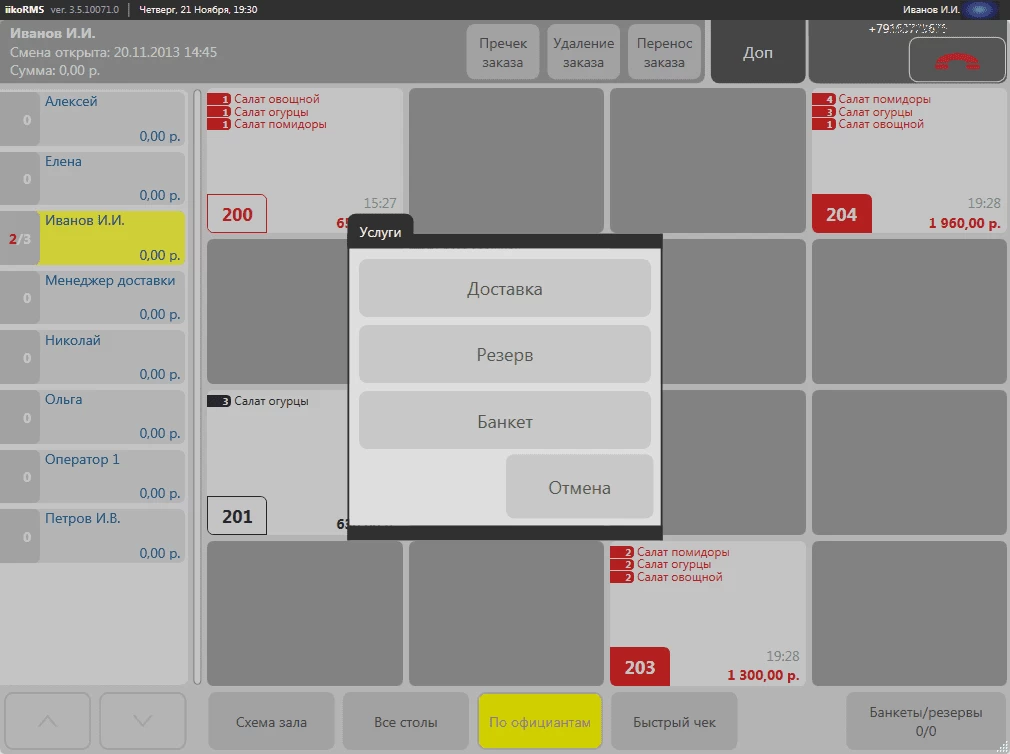
Task: Click the up arrow scroll button
Action: 47,721
